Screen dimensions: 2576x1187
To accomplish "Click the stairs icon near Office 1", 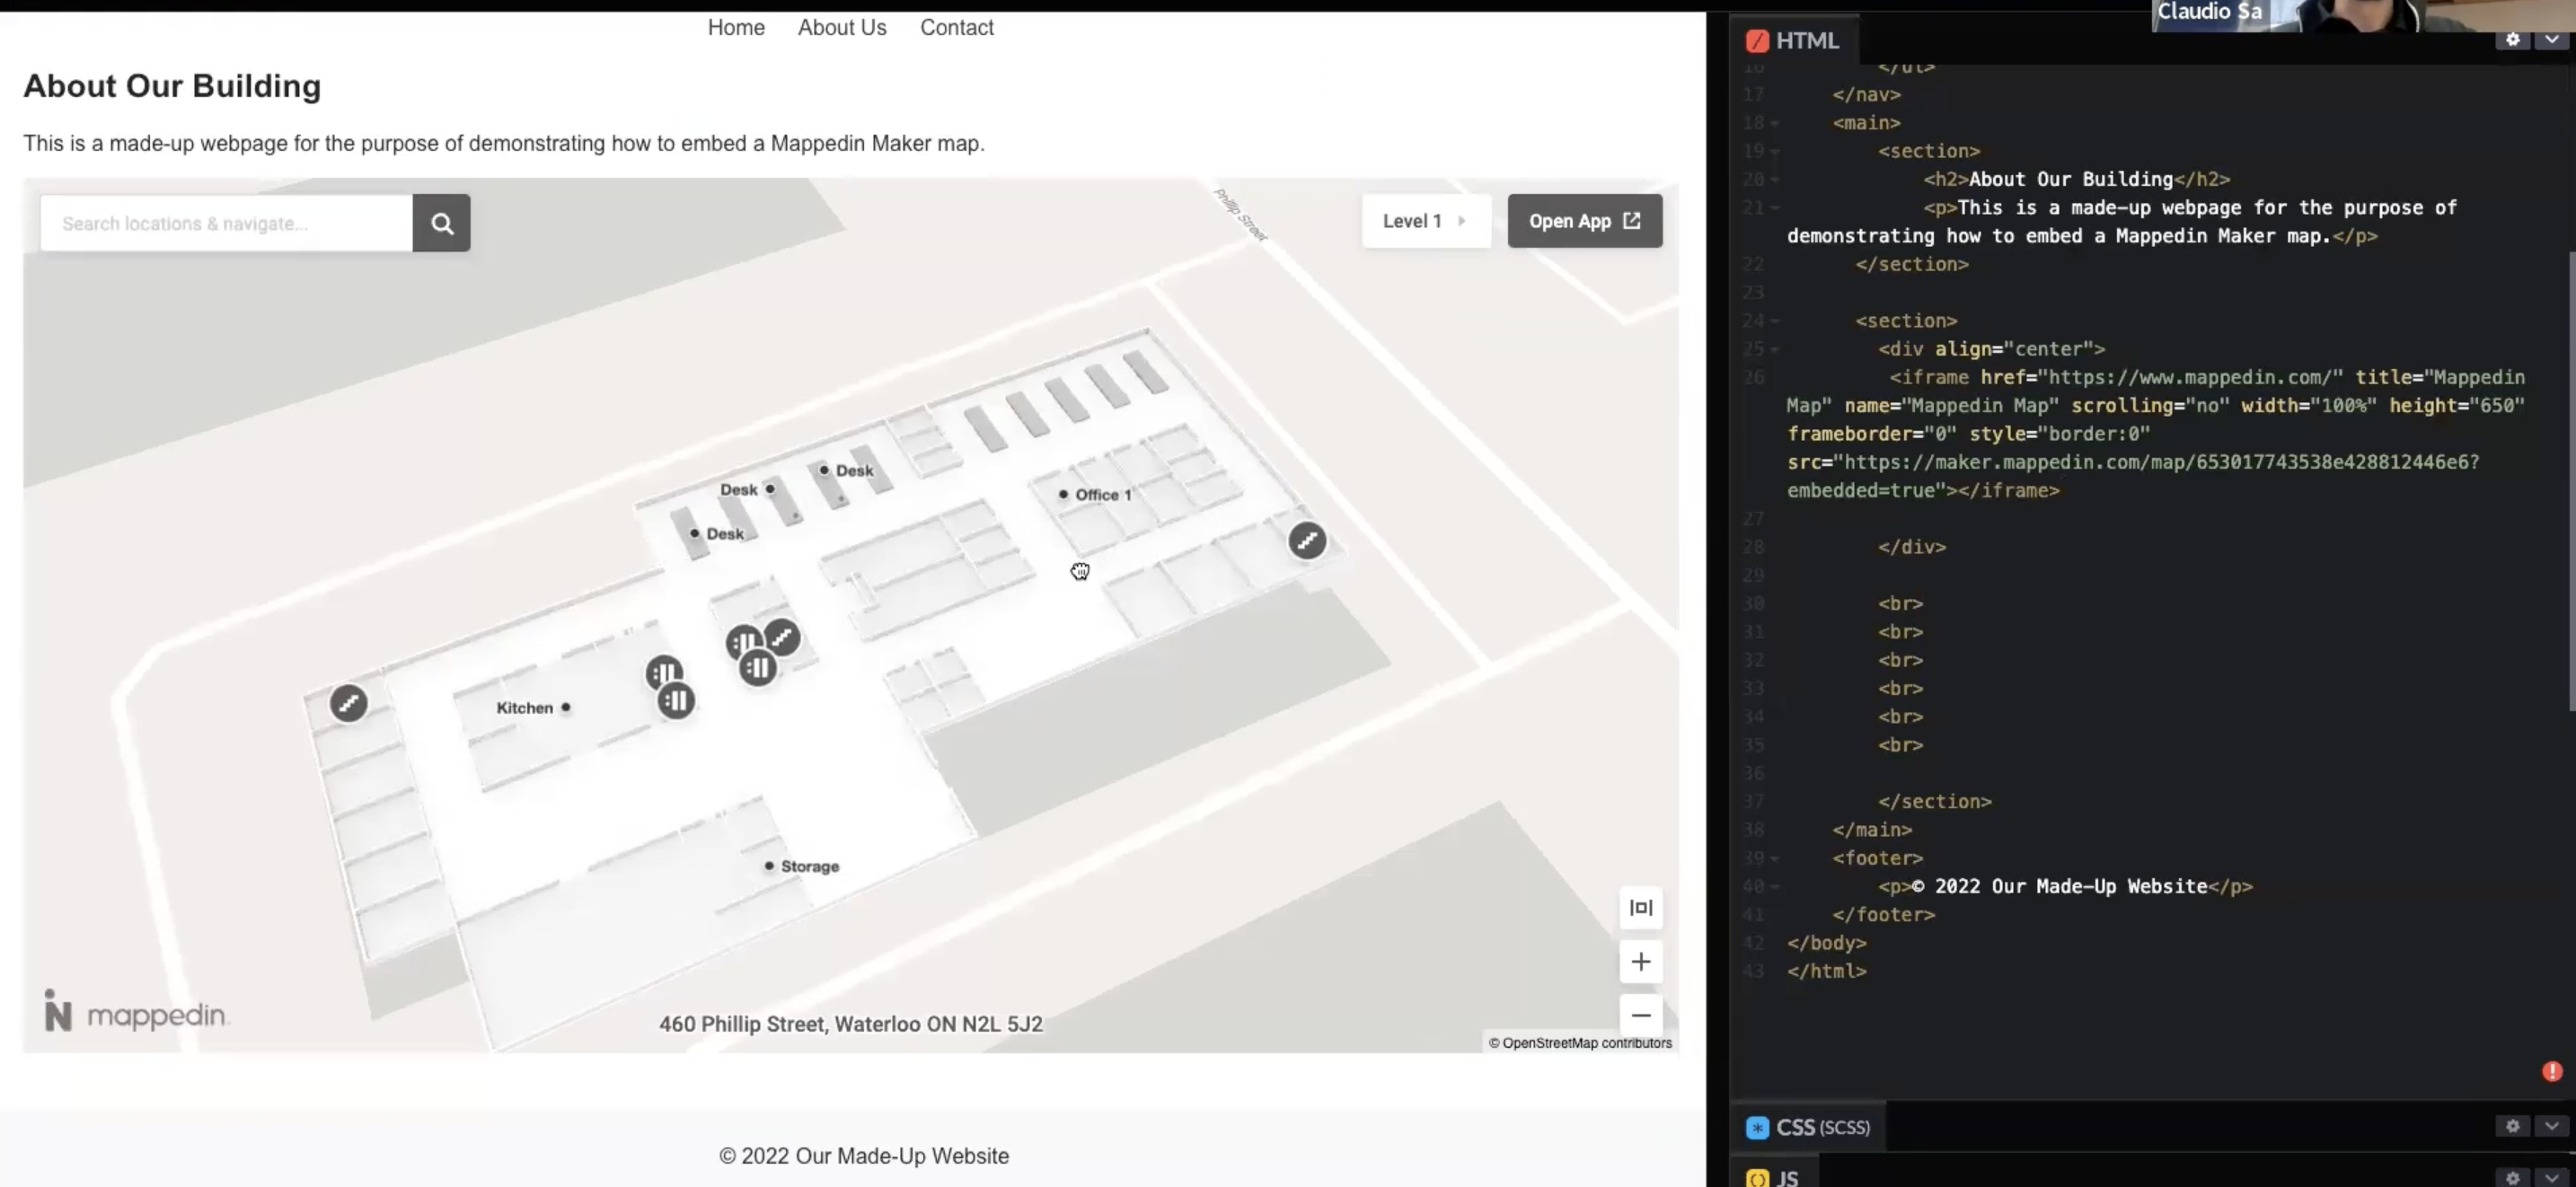I will coord(1306,541).
